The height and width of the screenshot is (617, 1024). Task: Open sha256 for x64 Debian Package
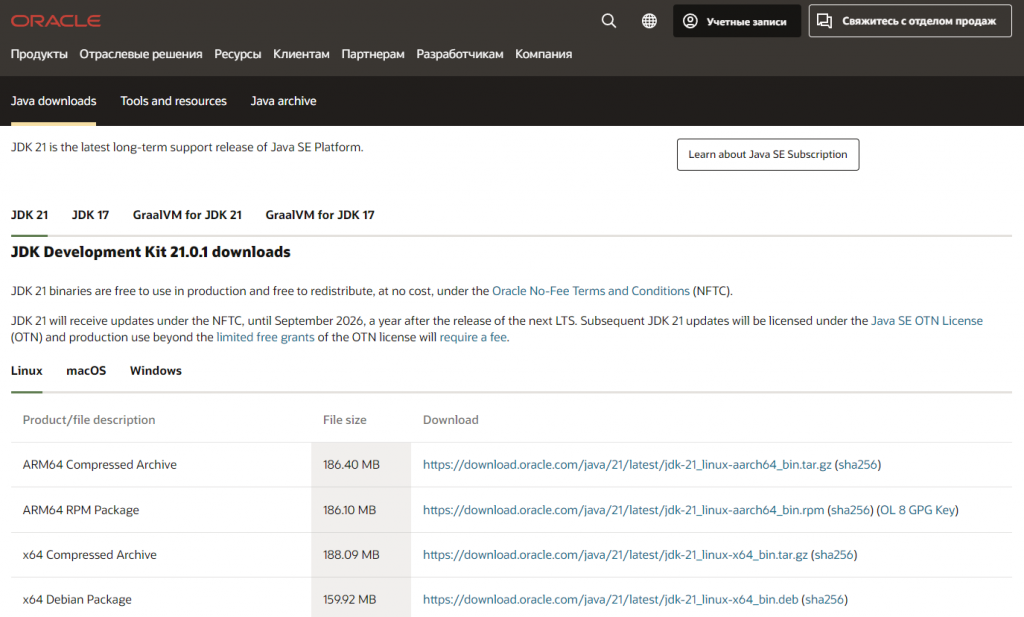(x=824, y=599)
